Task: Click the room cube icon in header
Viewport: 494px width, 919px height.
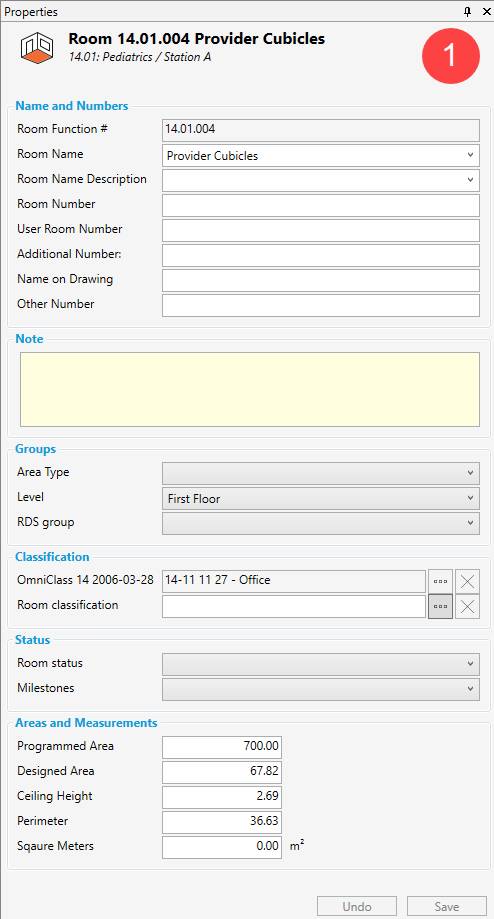Action: point(34,47)
